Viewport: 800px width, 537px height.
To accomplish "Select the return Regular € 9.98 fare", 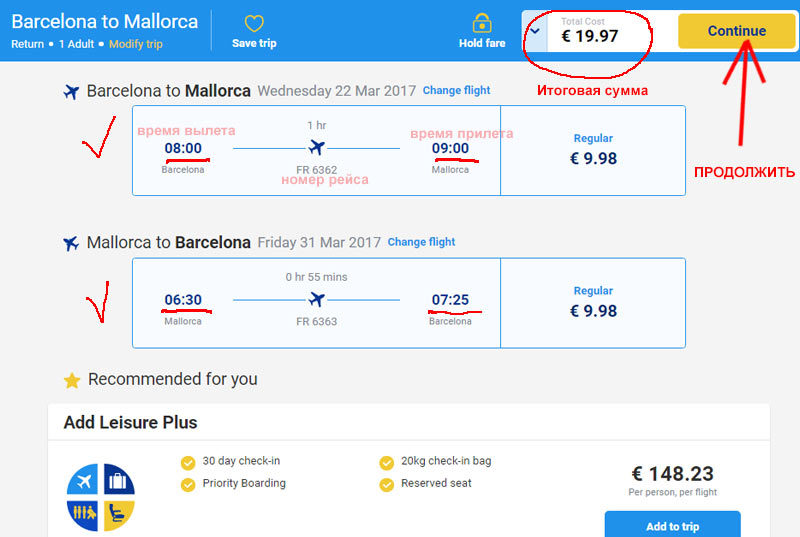I will pyautogui.click(x=593, y=303).
